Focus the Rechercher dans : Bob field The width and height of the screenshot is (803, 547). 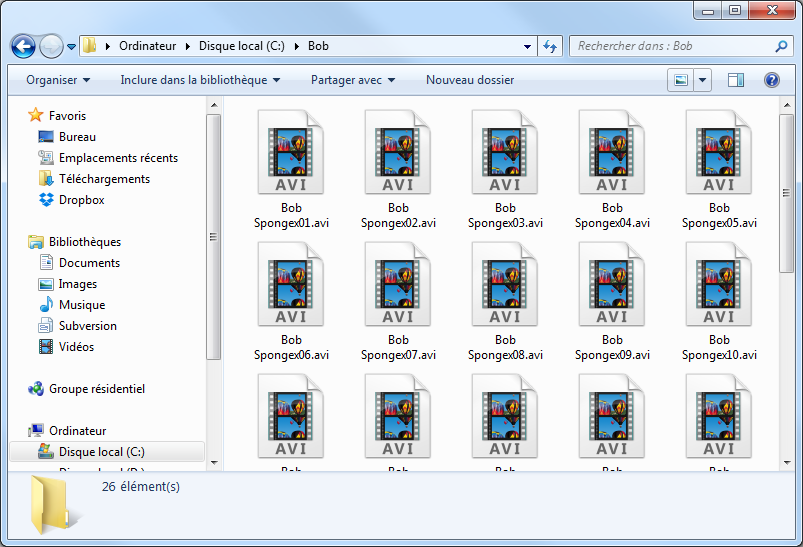coord(682,46)
